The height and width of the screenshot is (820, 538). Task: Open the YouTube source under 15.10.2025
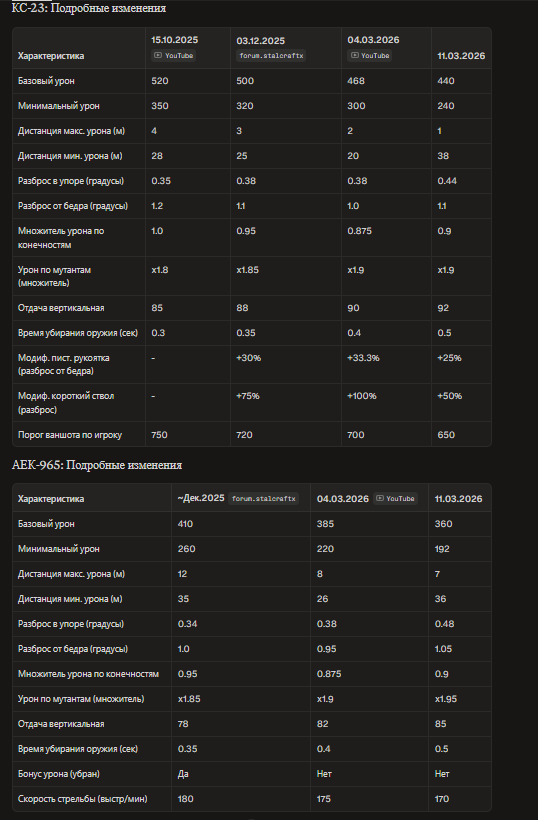(x=173, y=55)
